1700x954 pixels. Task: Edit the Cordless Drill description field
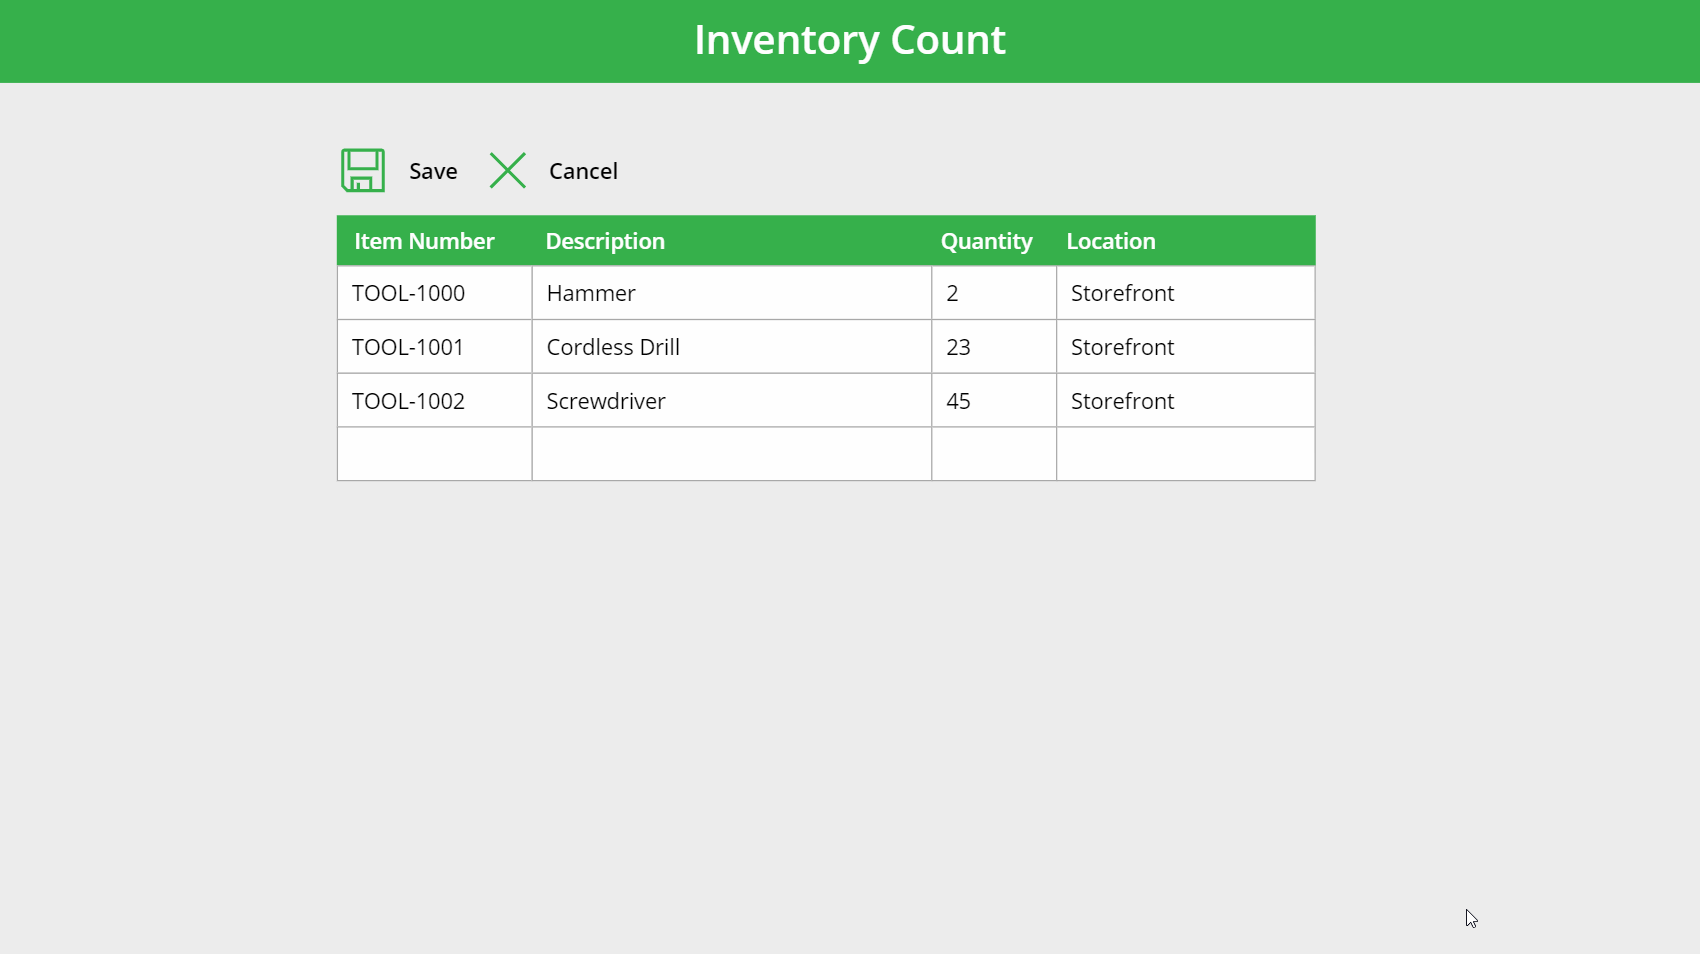[731, 347]
